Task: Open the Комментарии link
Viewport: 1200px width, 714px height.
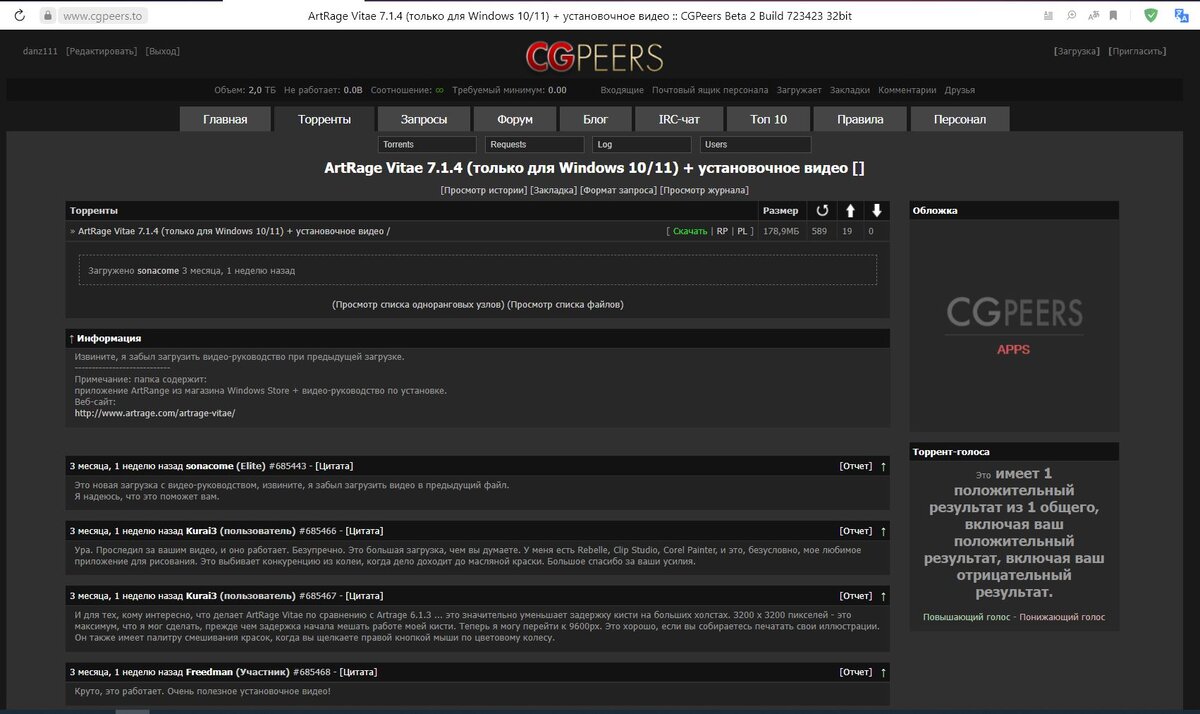Action: click(x=907, y=90)
